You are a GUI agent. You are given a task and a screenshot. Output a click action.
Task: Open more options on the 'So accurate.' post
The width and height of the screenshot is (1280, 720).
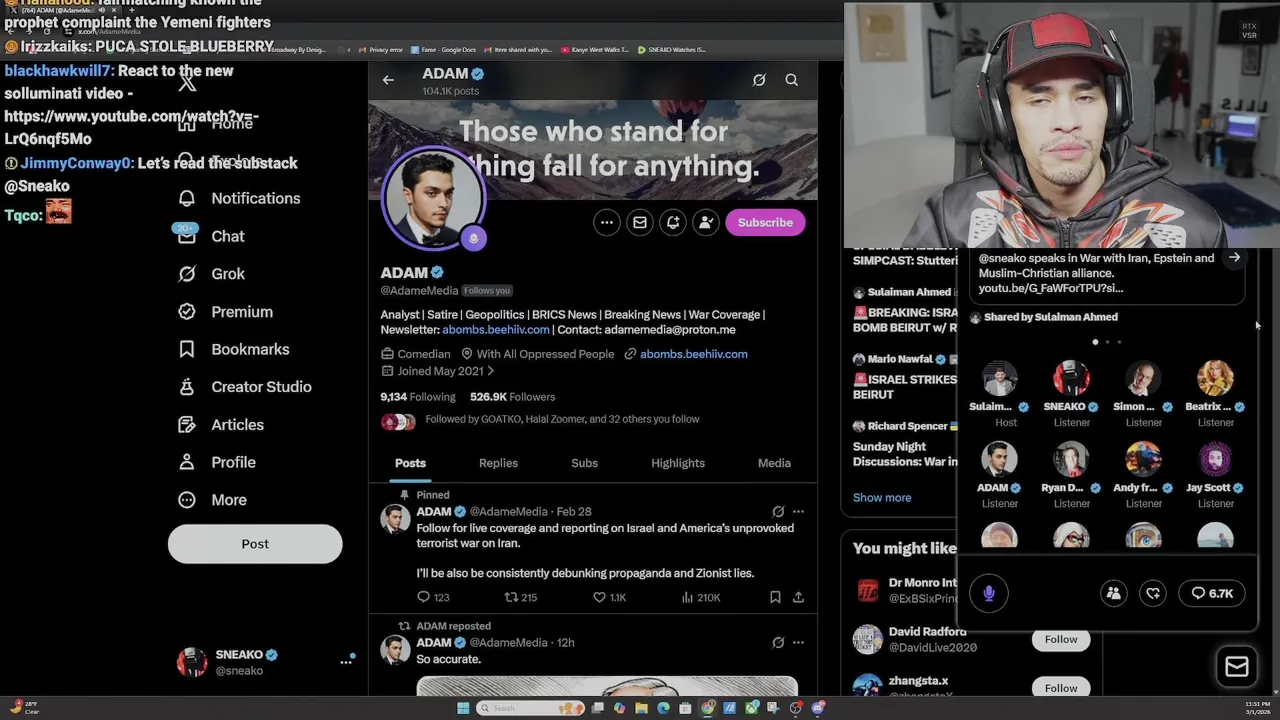[x=798, y=642]
